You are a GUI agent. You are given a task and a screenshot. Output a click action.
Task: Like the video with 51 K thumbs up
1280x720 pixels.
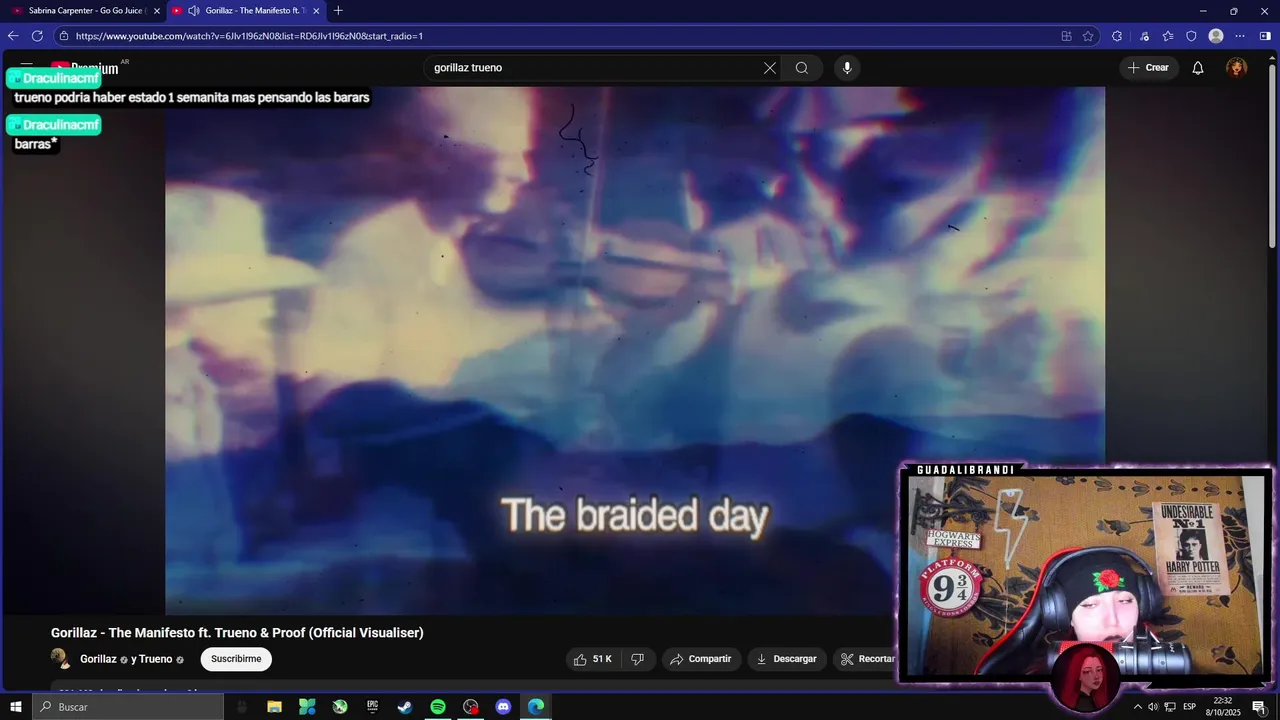(593, 659)
